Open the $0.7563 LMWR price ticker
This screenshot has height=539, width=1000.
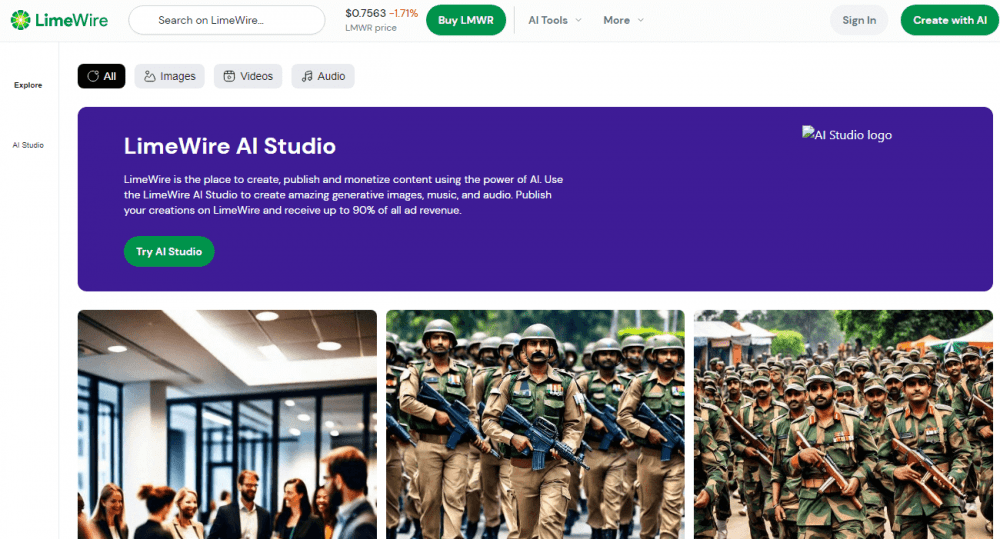coord(381,20)
